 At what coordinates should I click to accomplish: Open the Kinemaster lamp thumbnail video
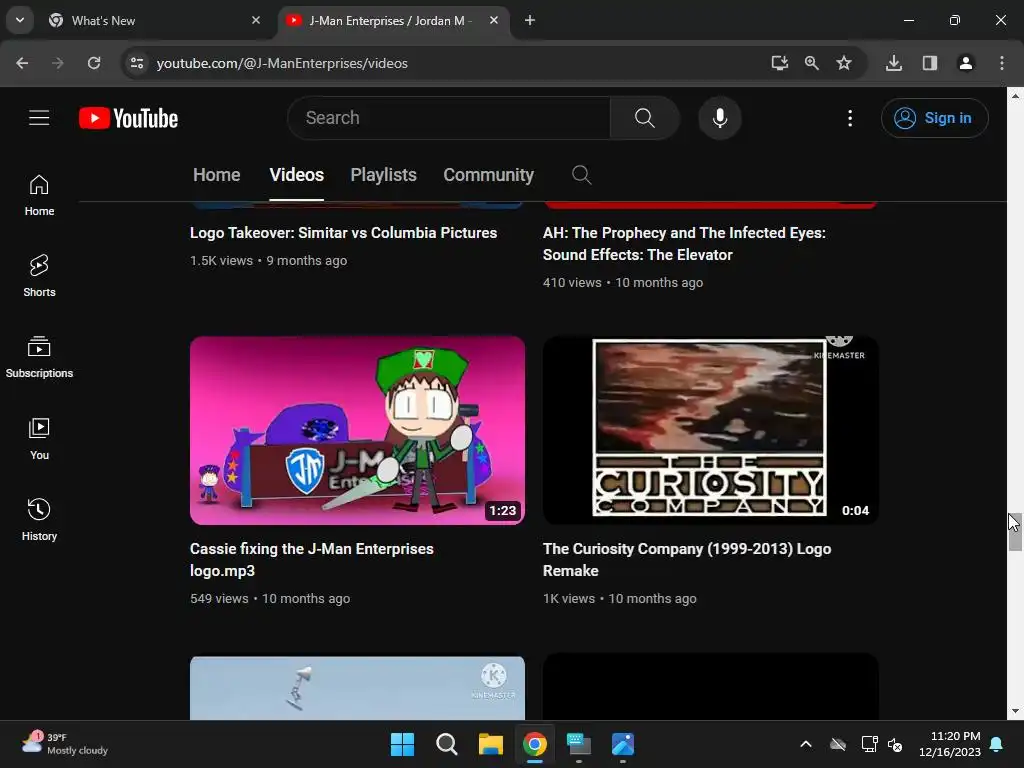(x=357, y=688)
